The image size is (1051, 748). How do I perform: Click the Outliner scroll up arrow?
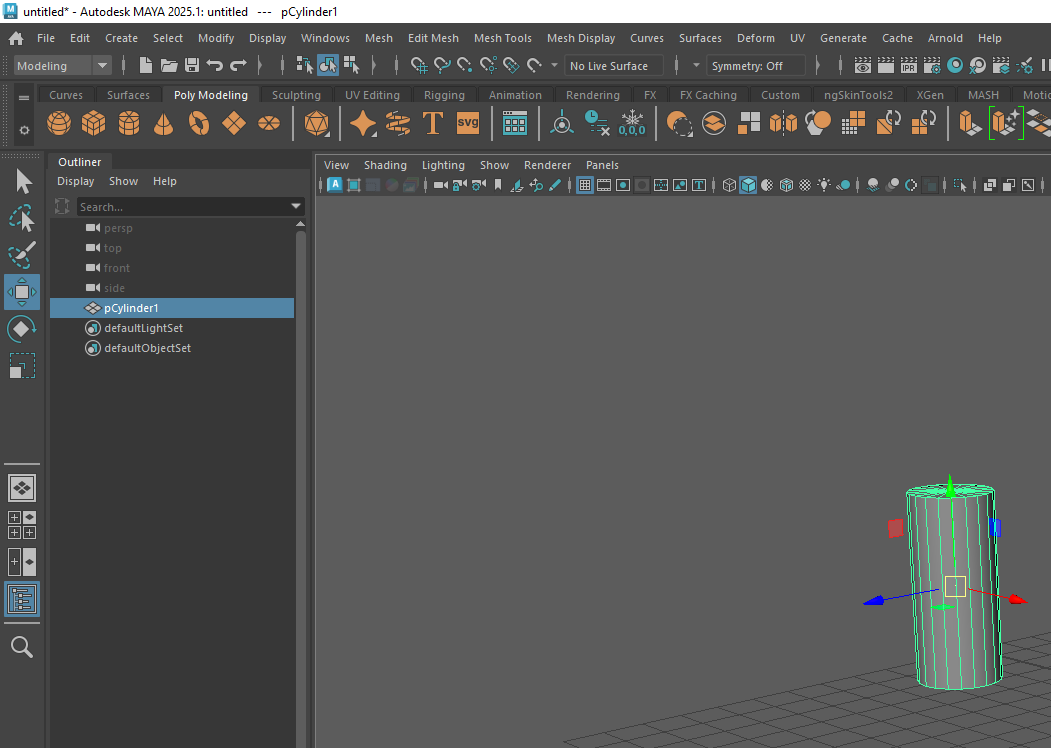[x=300, y=224]
